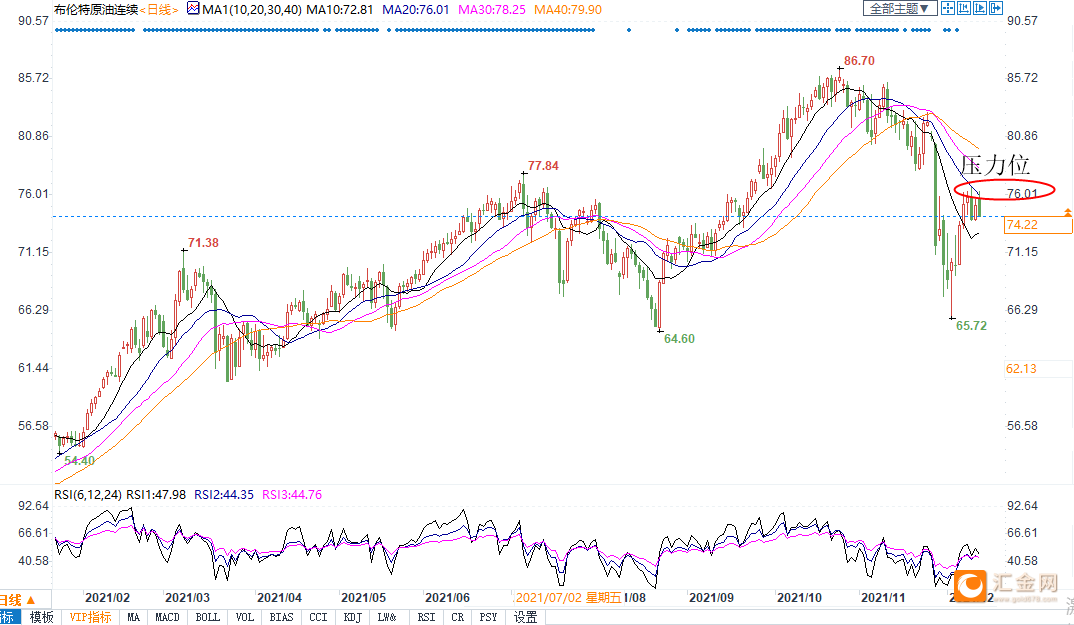Image resolution: width=1074 pixels, height=625 pixels.
Task: Click the 64.60 low price label
Action: [679, 339]
